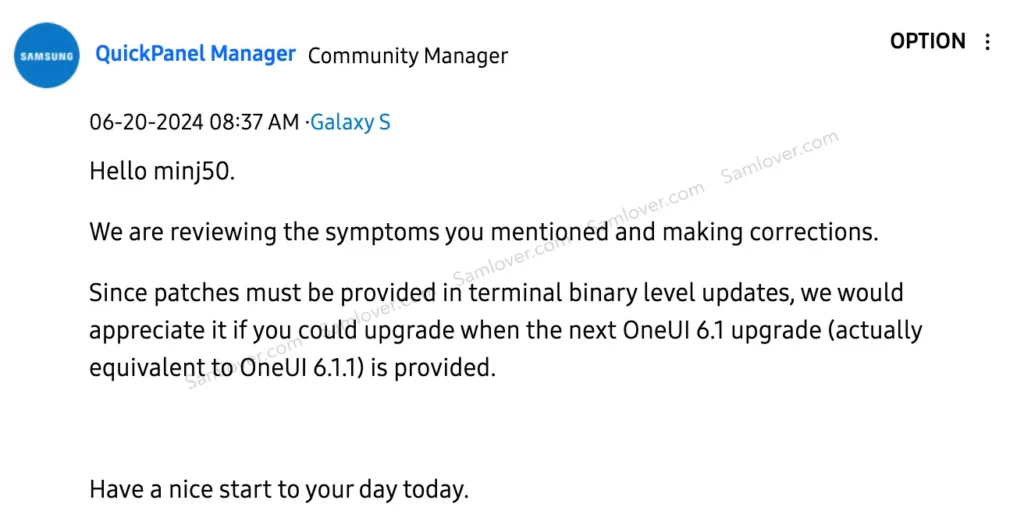Open QuickPanel Manager's profile
Viewport: 1024px width, 518px height.
coord(195,54)
